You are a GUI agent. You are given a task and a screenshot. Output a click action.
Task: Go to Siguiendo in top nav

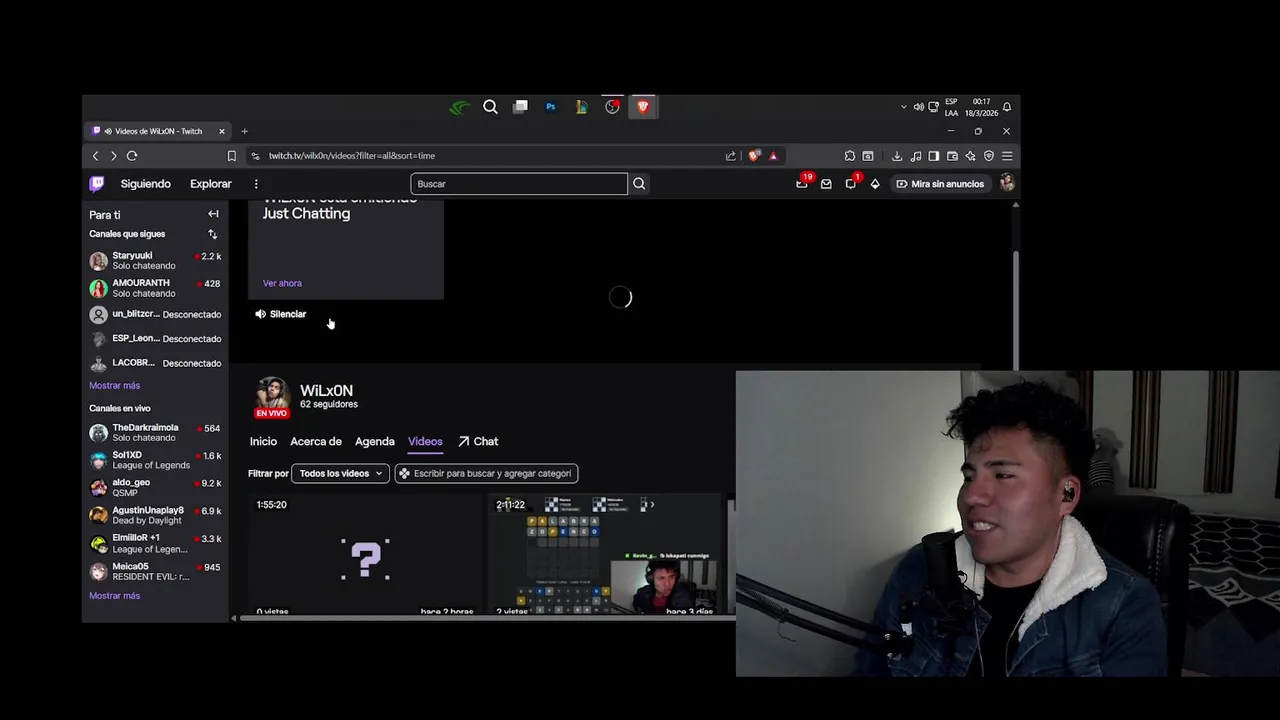[x=146, y=184]
